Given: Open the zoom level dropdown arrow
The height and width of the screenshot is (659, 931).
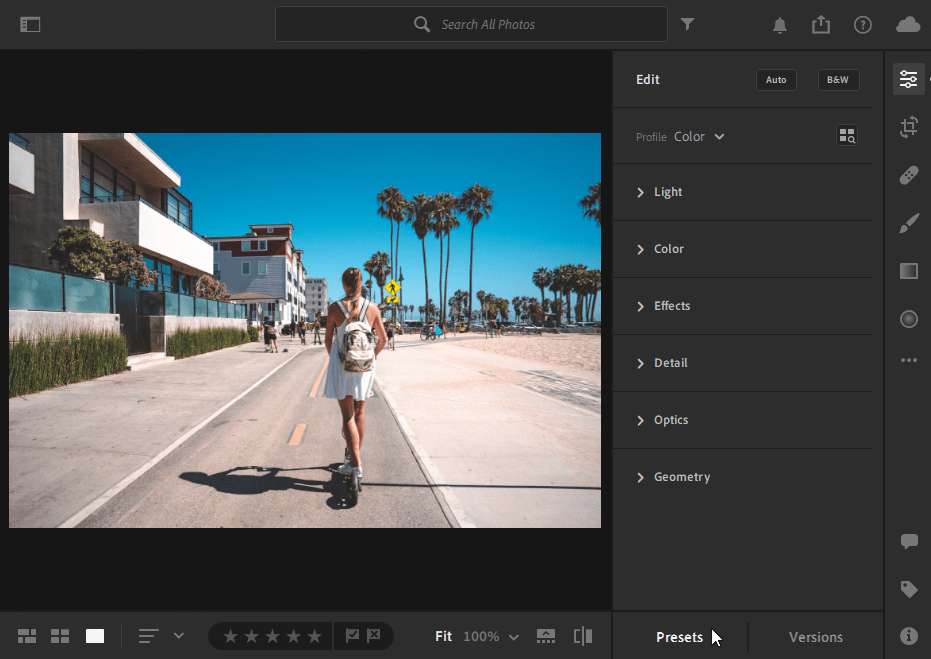Looking at the screenshot, I should pos(514,637).
